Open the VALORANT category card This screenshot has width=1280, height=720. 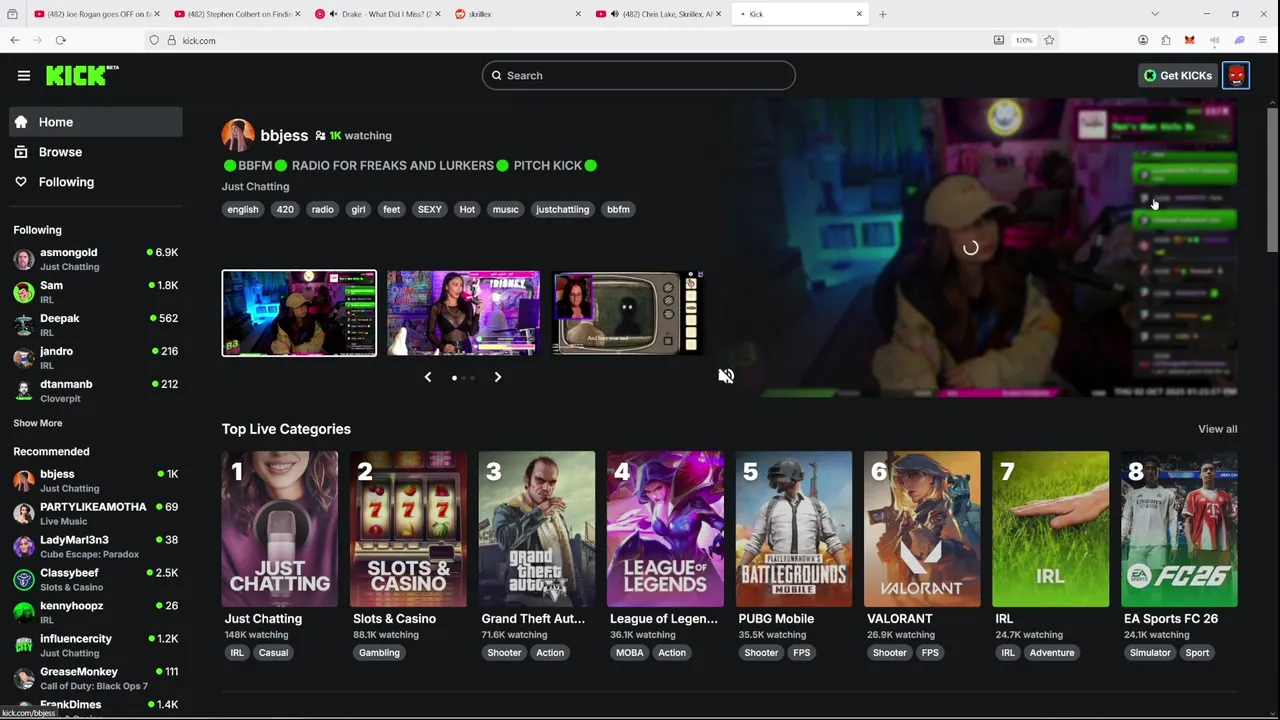[922, 529]
